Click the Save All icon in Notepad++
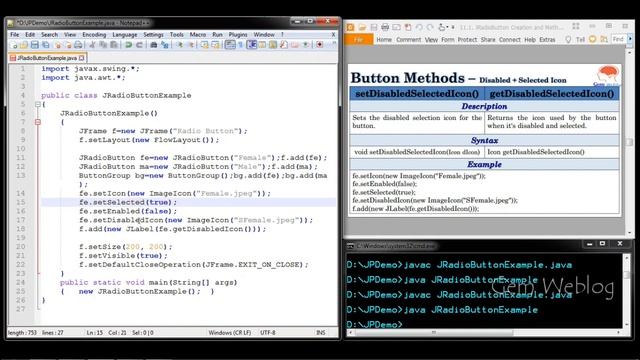640x360 pixels. pos(46,45)
